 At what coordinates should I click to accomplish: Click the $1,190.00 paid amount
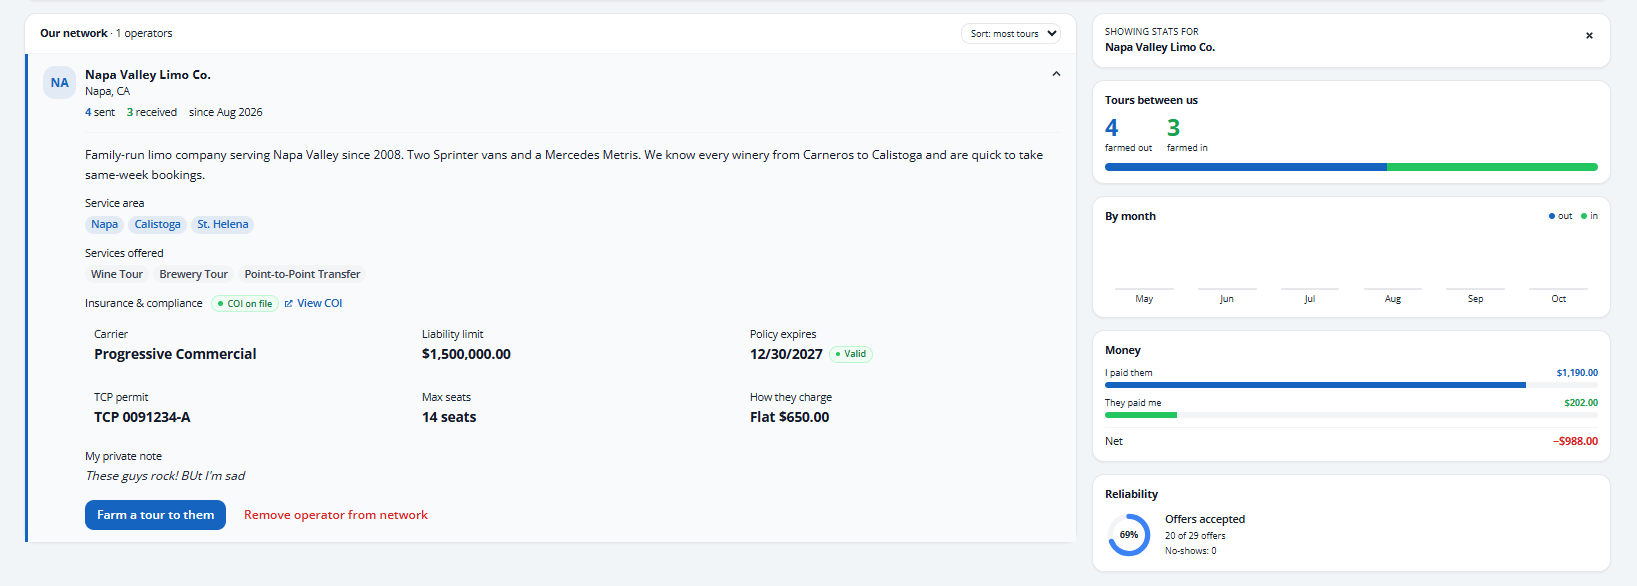pyautogui.click(x=1577, y=373)
